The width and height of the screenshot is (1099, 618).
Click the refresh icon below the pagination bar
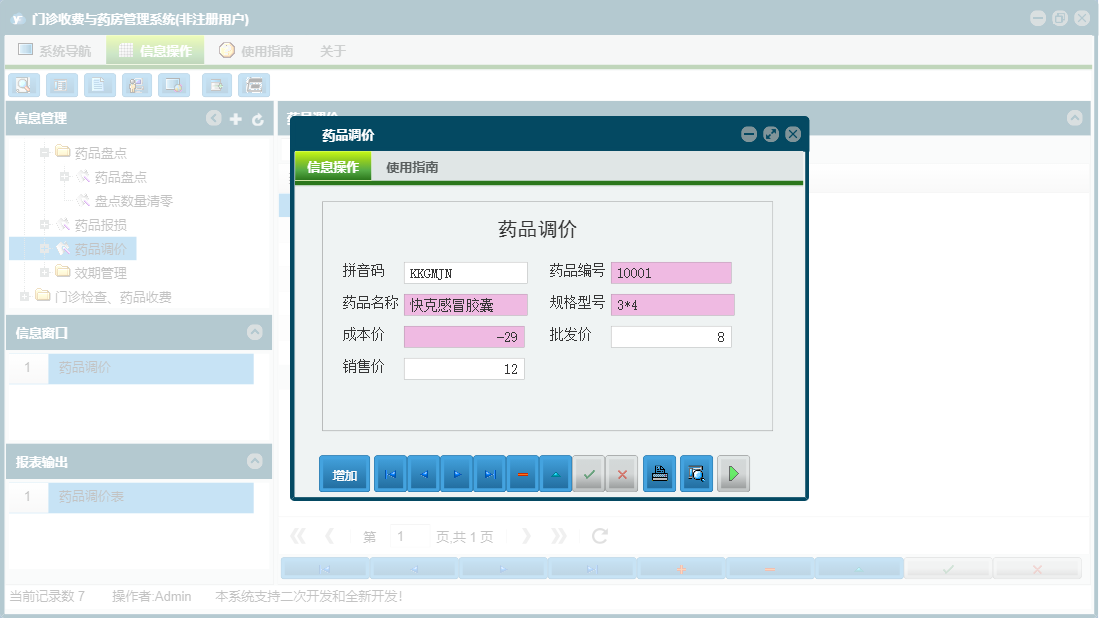[x=599, y=535]
